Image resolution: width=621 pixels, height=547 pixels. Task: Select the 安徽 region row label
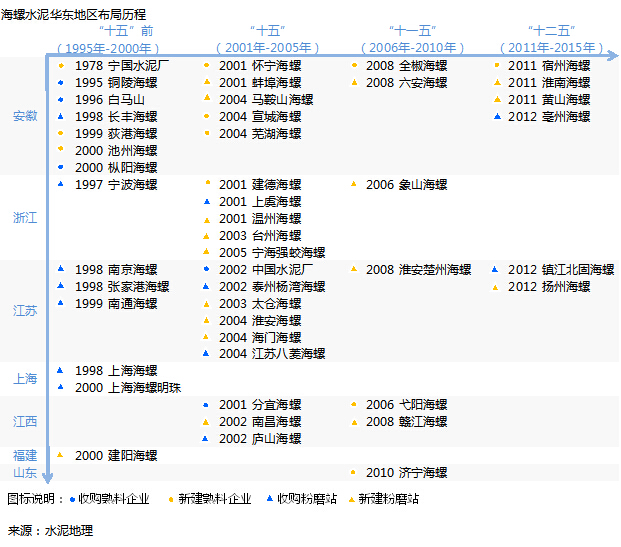(25, 117)
